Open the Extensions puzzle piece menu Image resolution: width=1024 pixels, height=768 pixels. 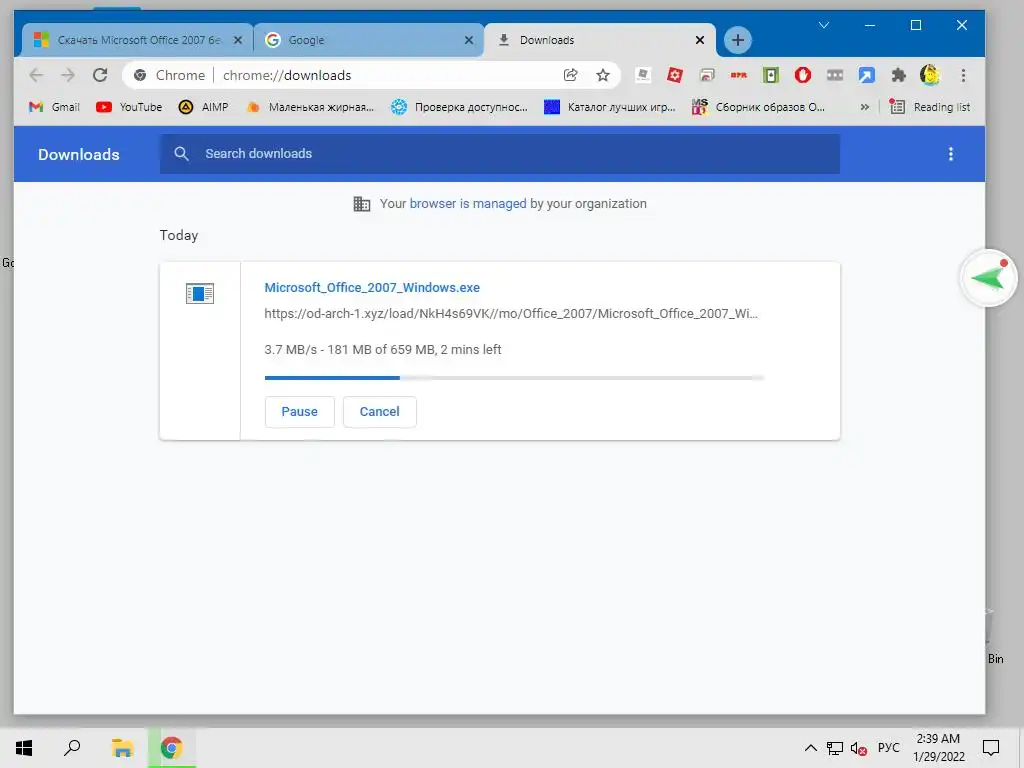[x=899, y=75]
